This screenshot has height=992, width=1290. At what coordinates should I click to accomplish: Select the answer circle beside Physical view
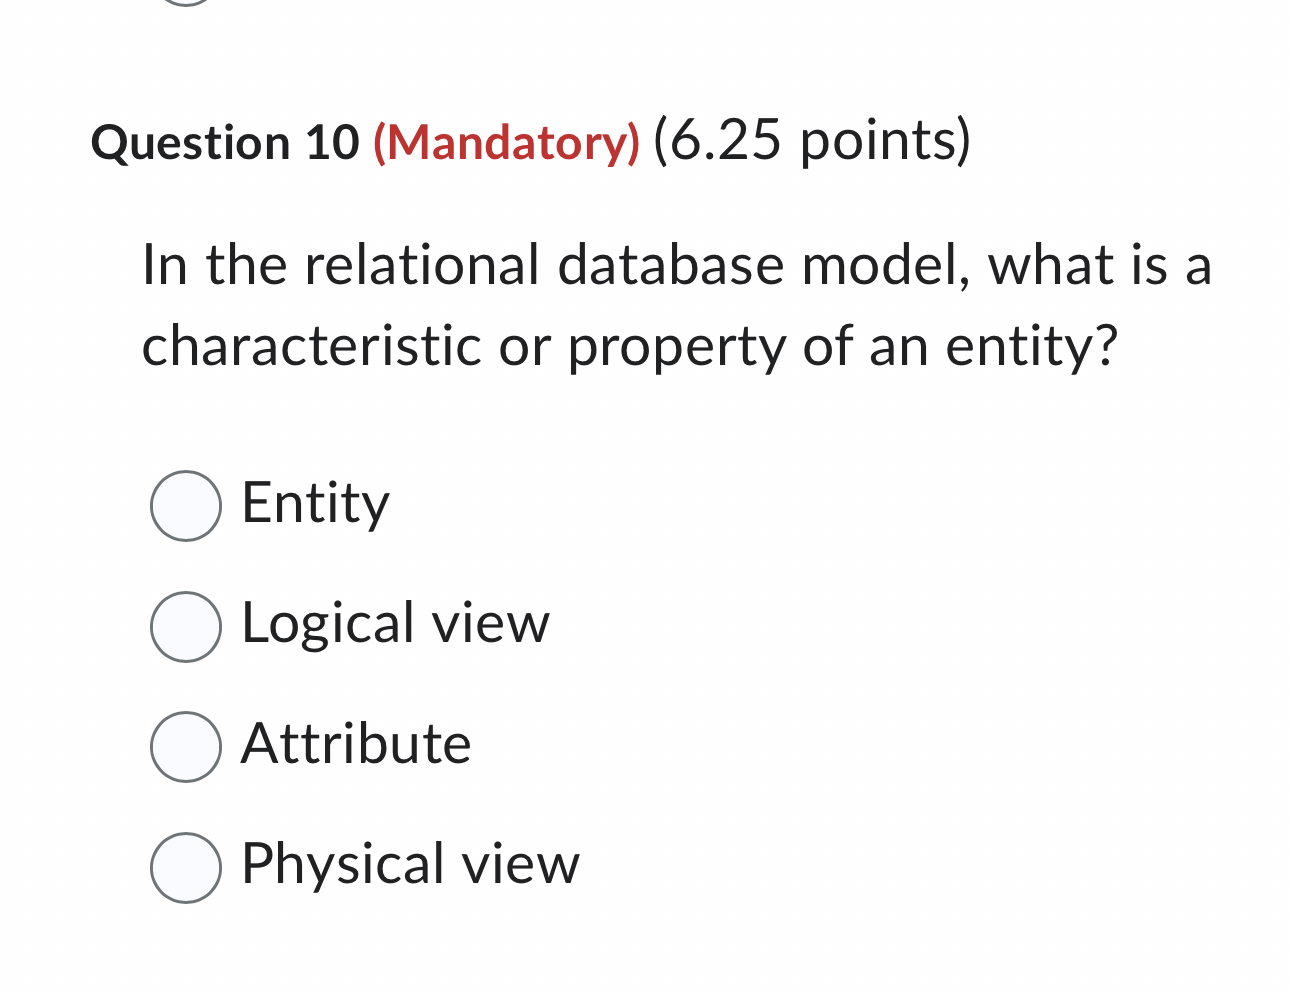(186, 867)
